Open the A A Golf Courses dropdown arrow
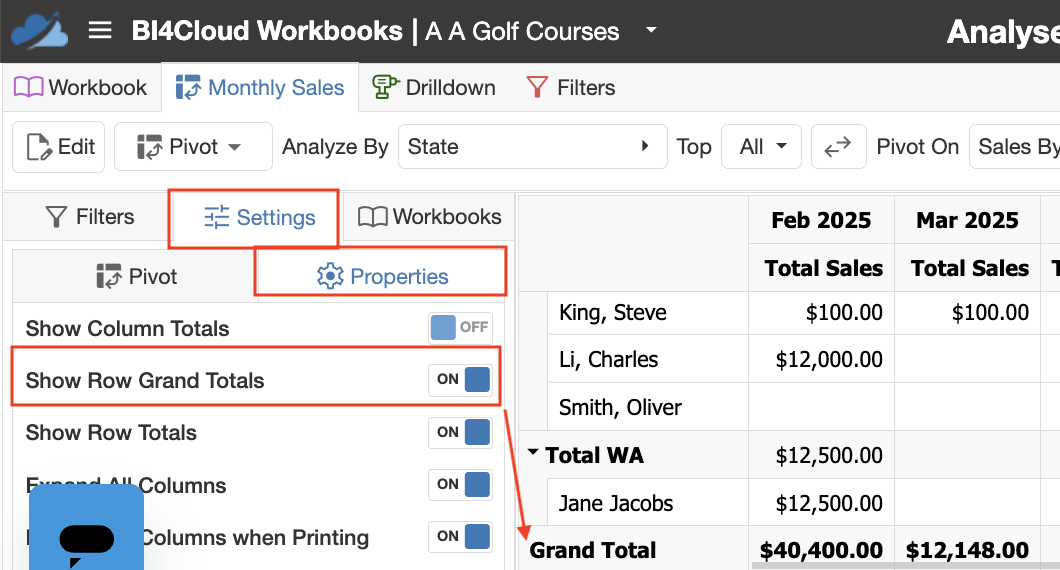 point(651,30)
